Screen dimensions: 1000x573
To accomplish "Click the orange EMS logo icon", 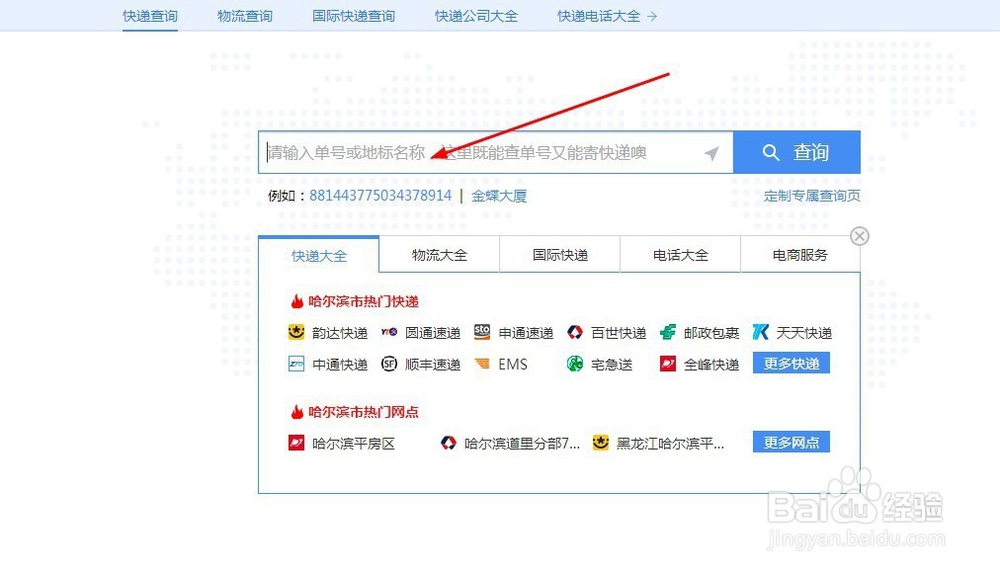I will (x=482, y=364).
